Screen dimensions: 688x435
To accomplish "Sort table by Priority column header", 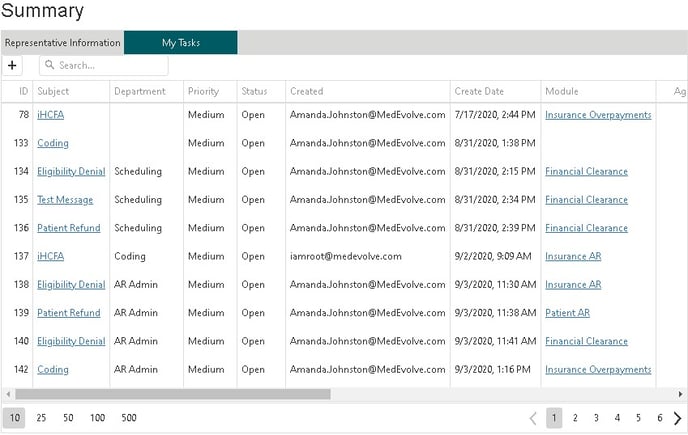I will pos(203,91).
